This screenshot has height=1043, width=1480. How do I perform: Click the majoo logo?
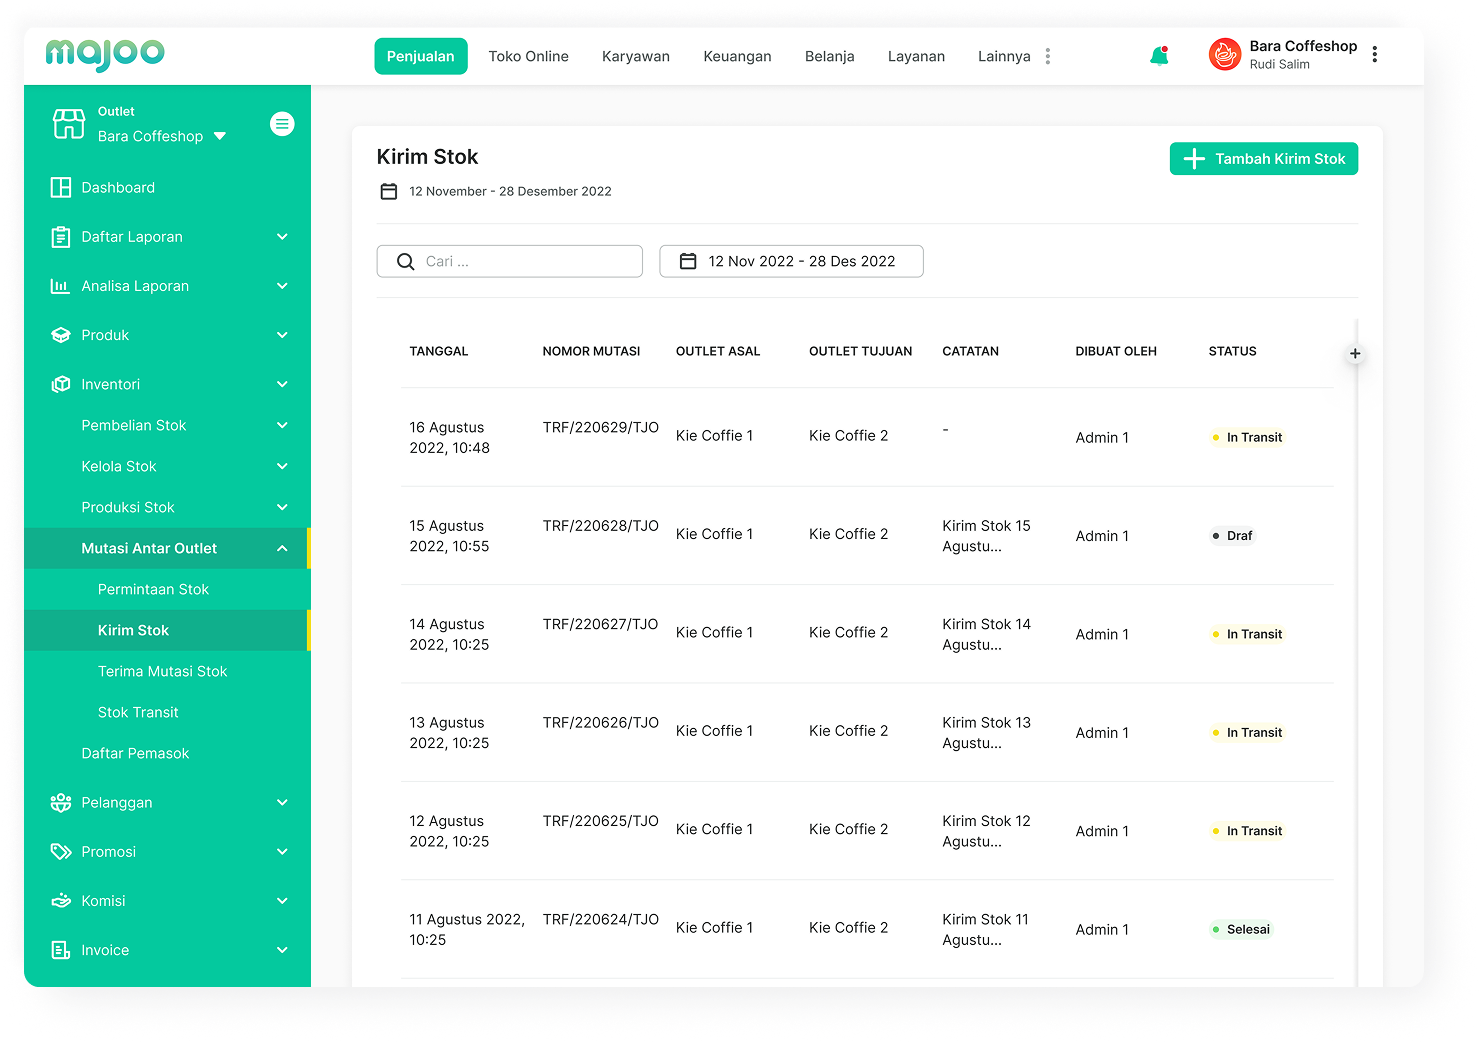[x=105, y=54]
